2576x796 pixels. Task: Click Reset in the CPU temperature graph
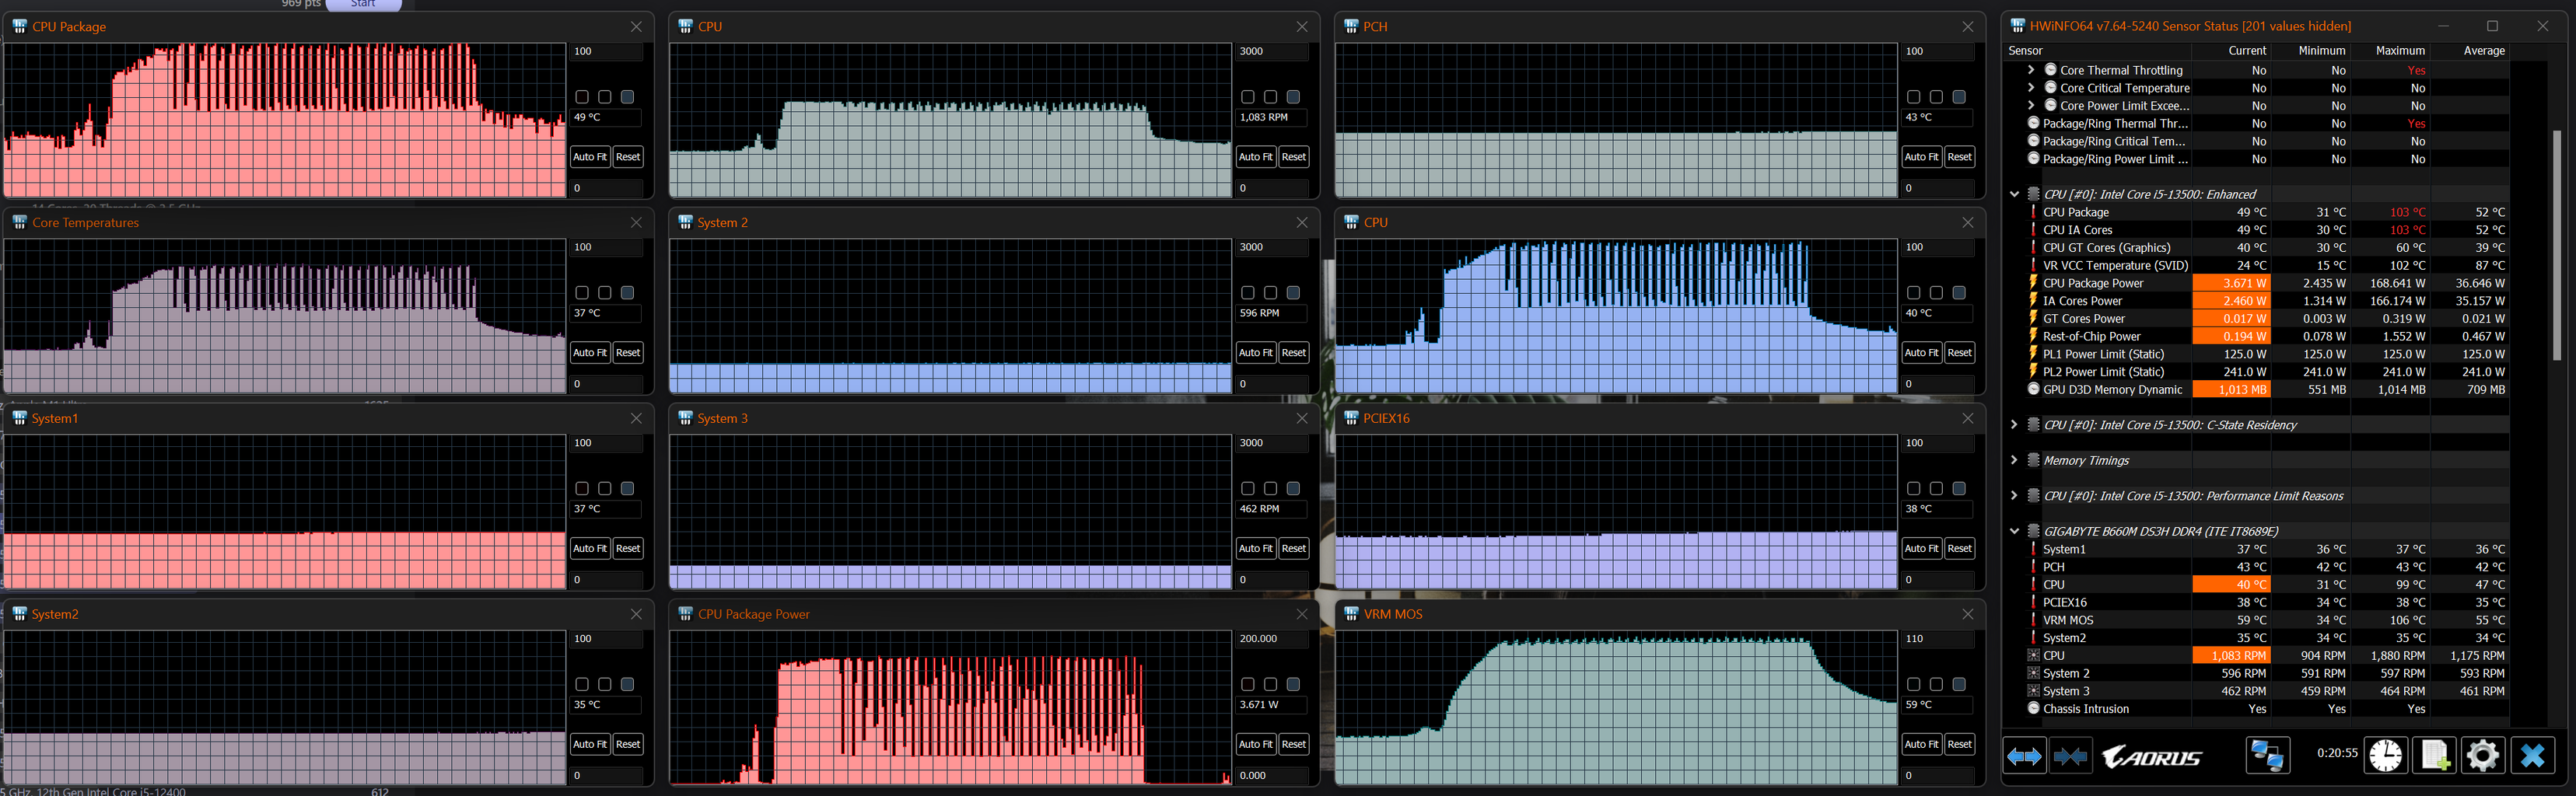(x=1960, y=353)
